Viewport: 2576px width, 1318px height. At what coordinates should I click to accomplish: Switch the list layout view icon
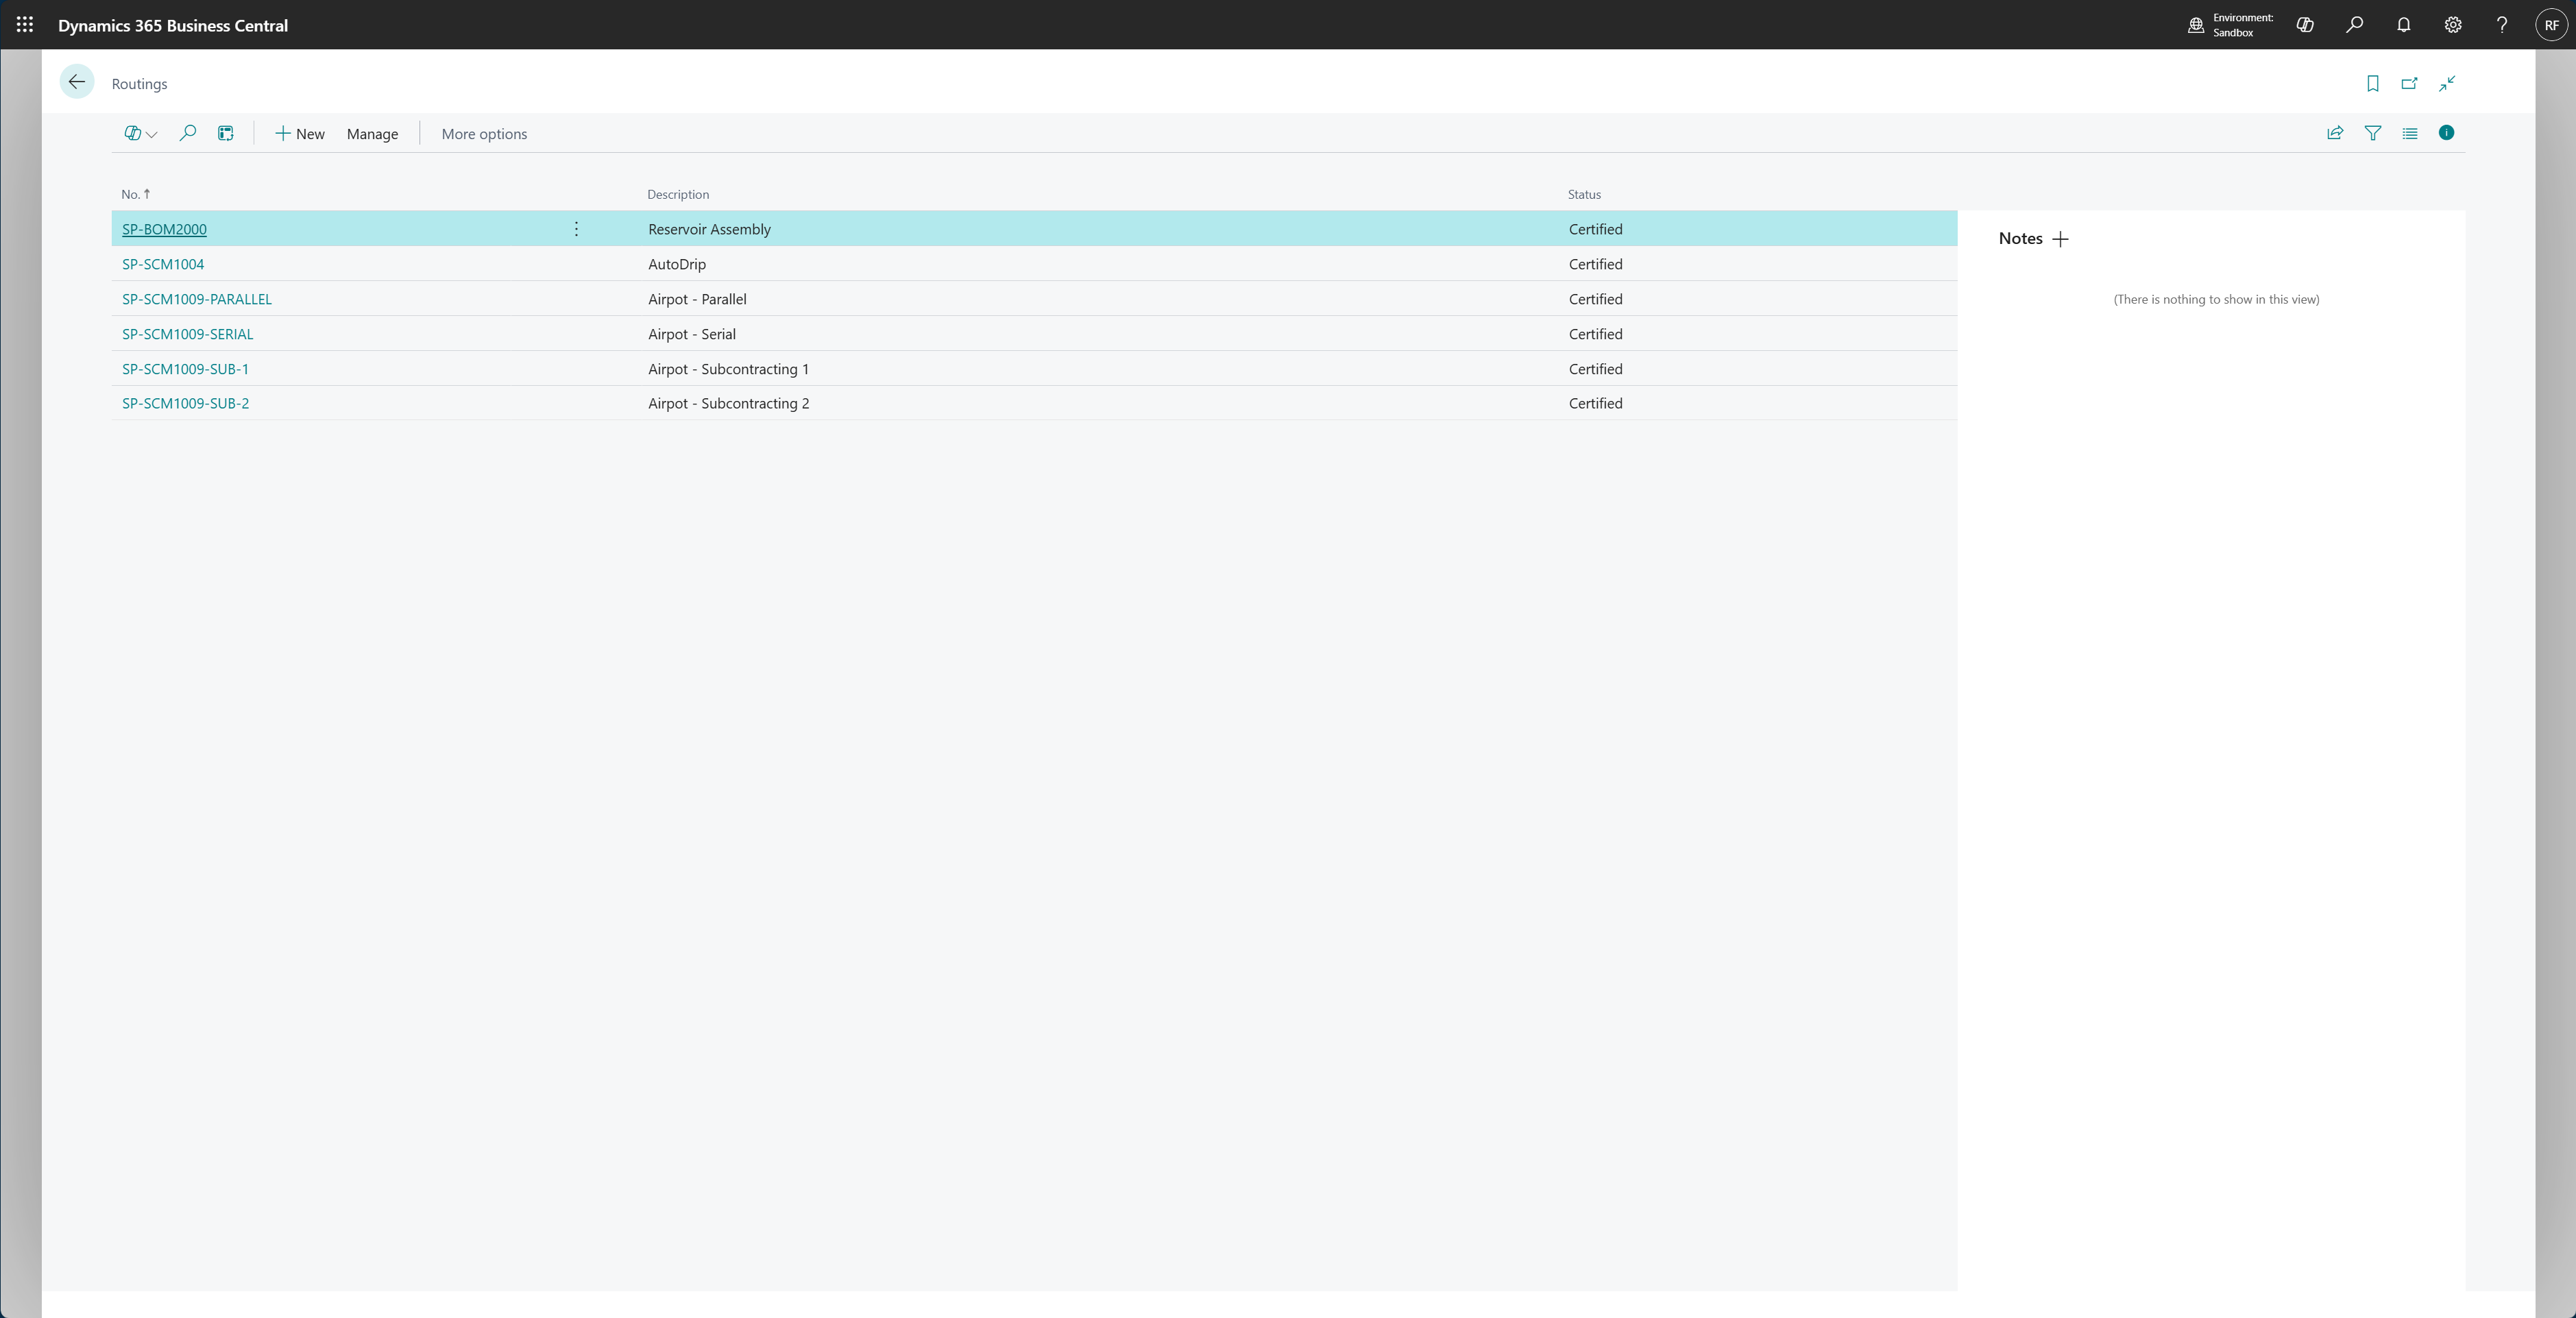coord(2410,133)
